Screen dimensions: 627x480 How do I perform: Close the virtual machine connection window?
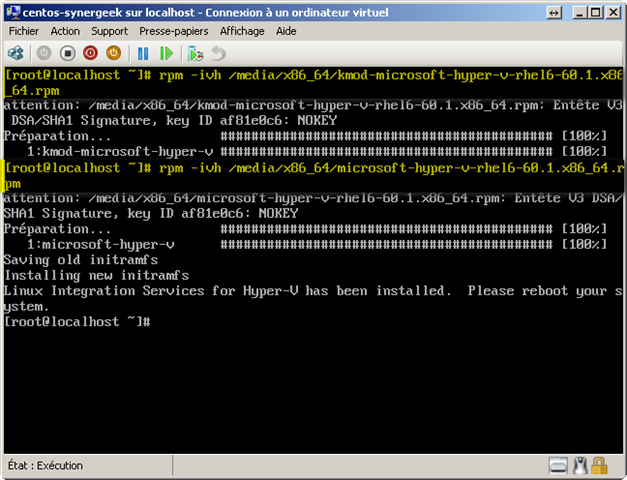613,13
